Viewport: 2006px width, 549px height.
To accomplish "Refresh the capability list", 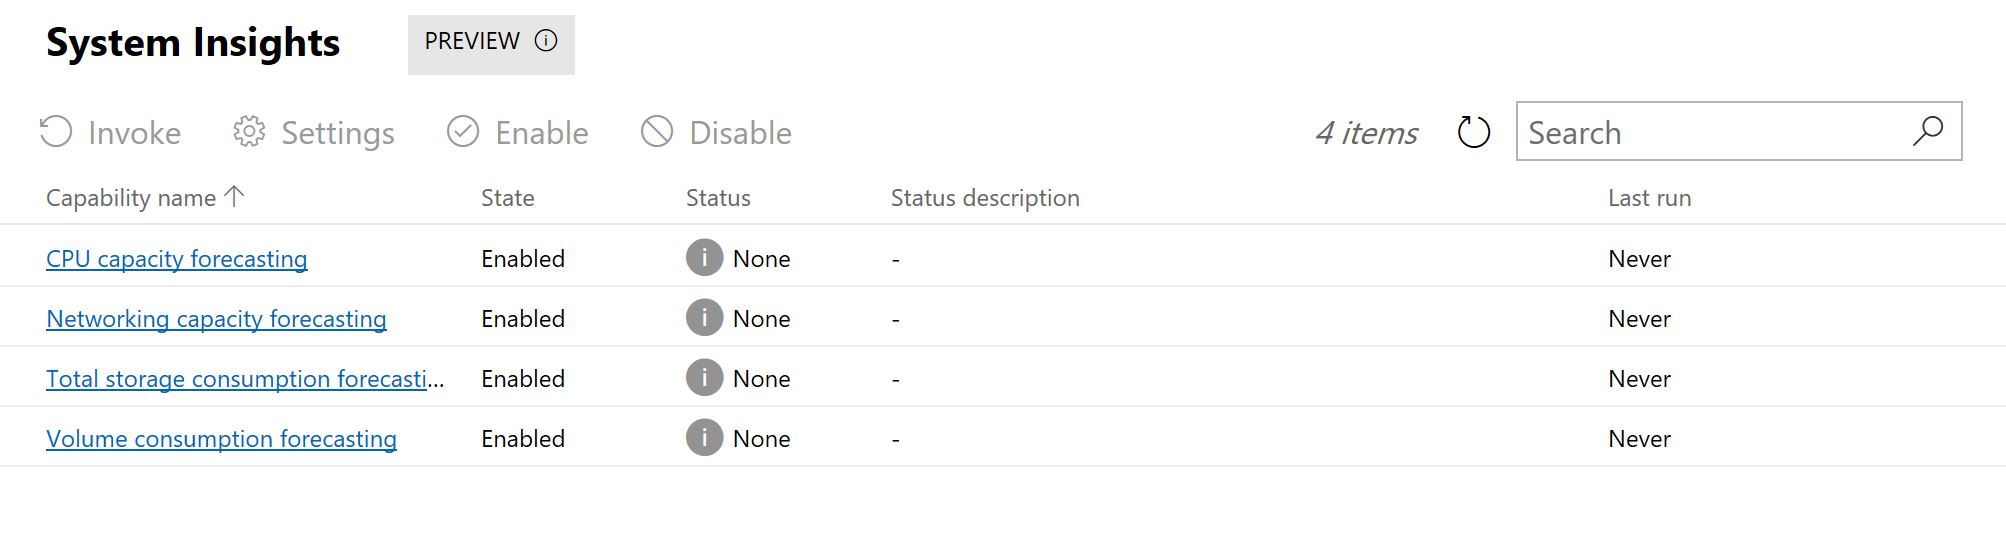I will 1474,132.
